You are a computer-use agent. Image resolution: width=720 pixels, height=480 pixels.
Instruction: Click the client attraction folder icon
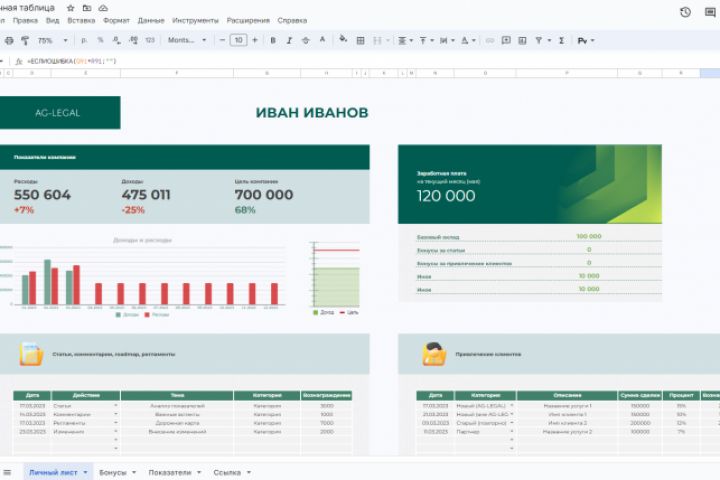[x=434, y=354]
